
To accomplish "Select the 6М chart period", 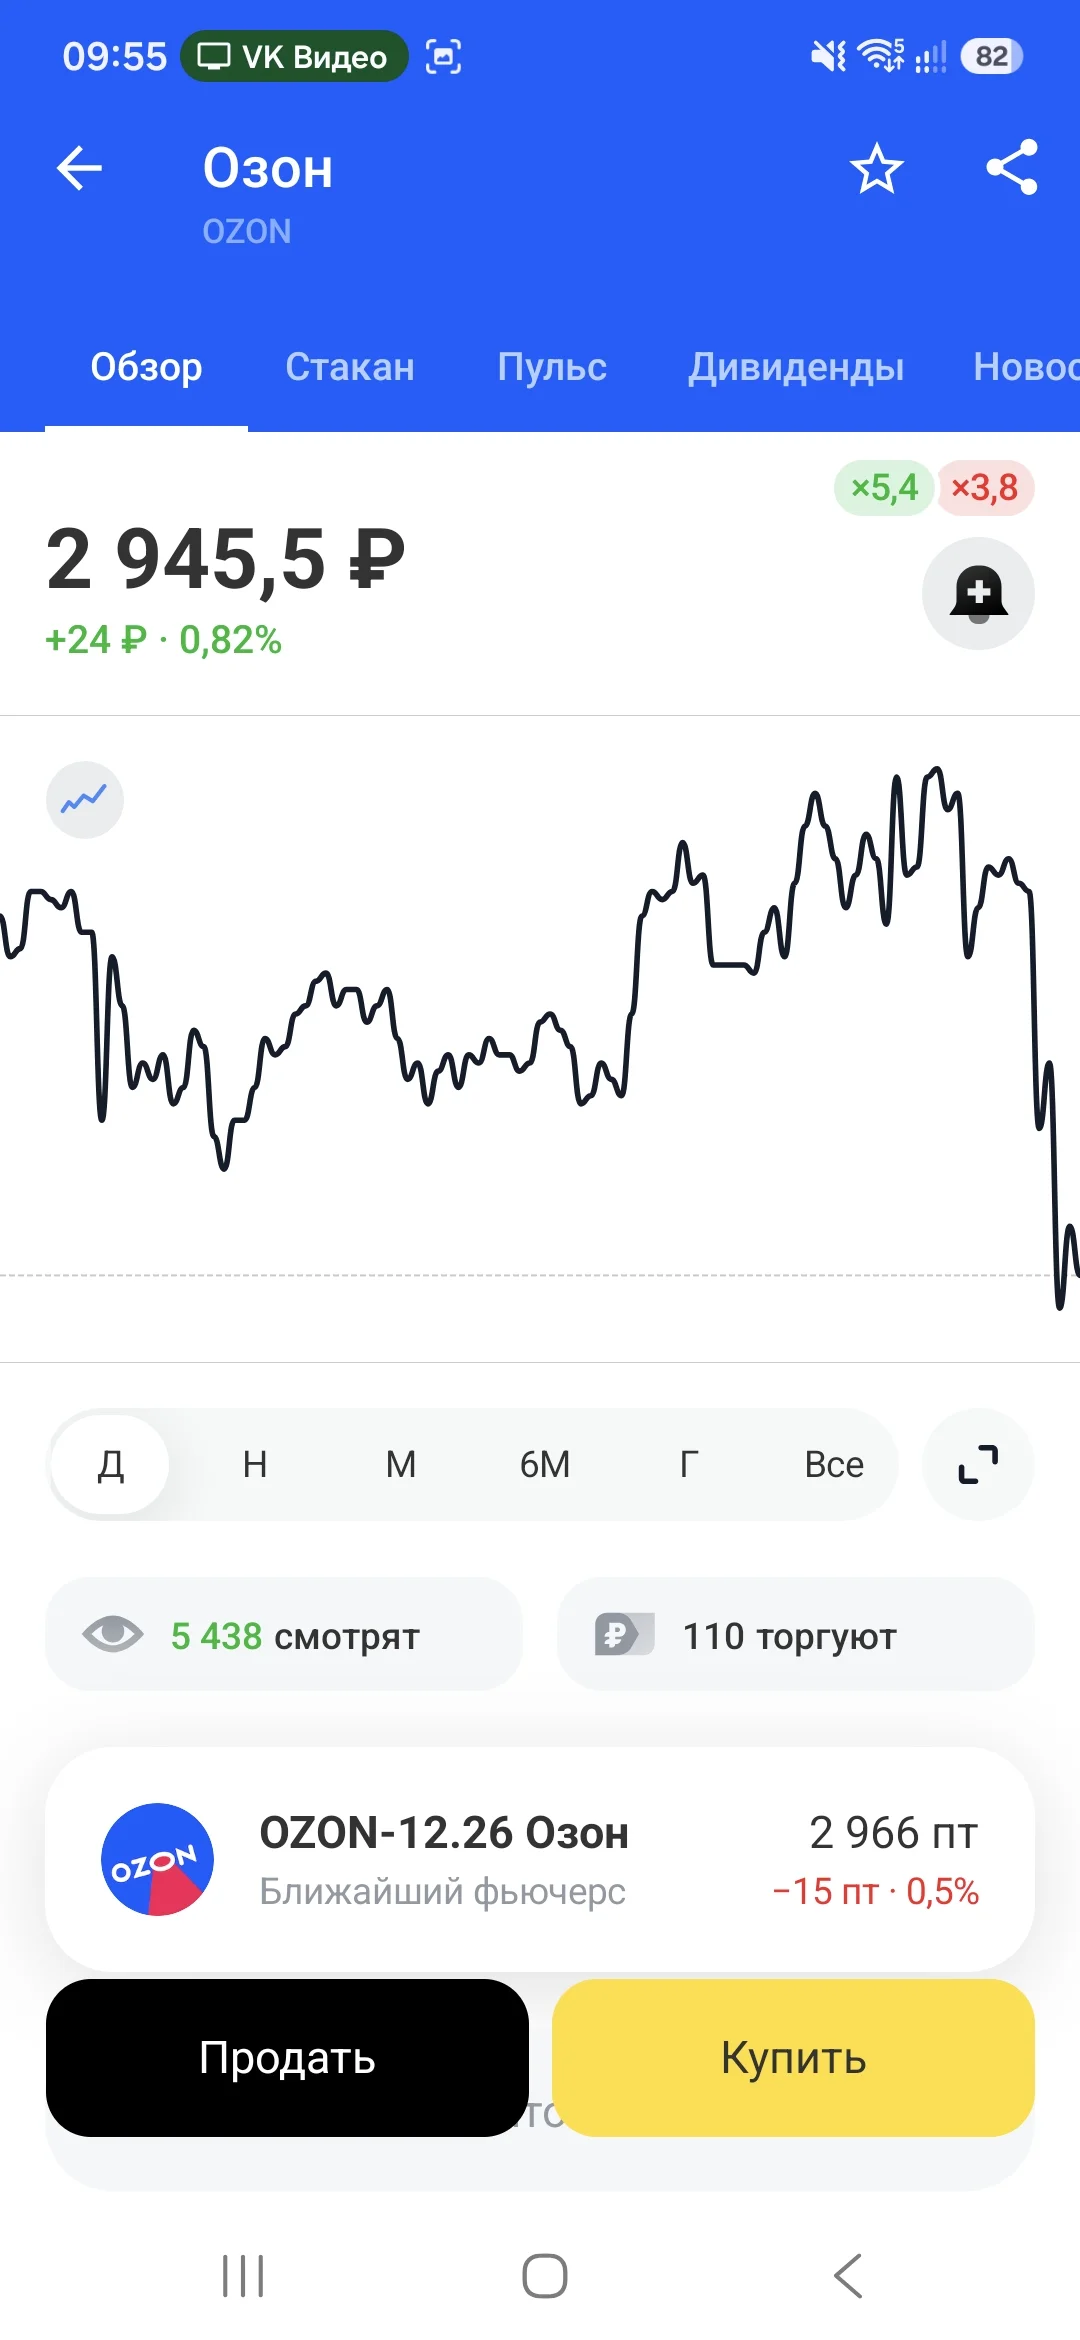I will [x=545, y=1464].
